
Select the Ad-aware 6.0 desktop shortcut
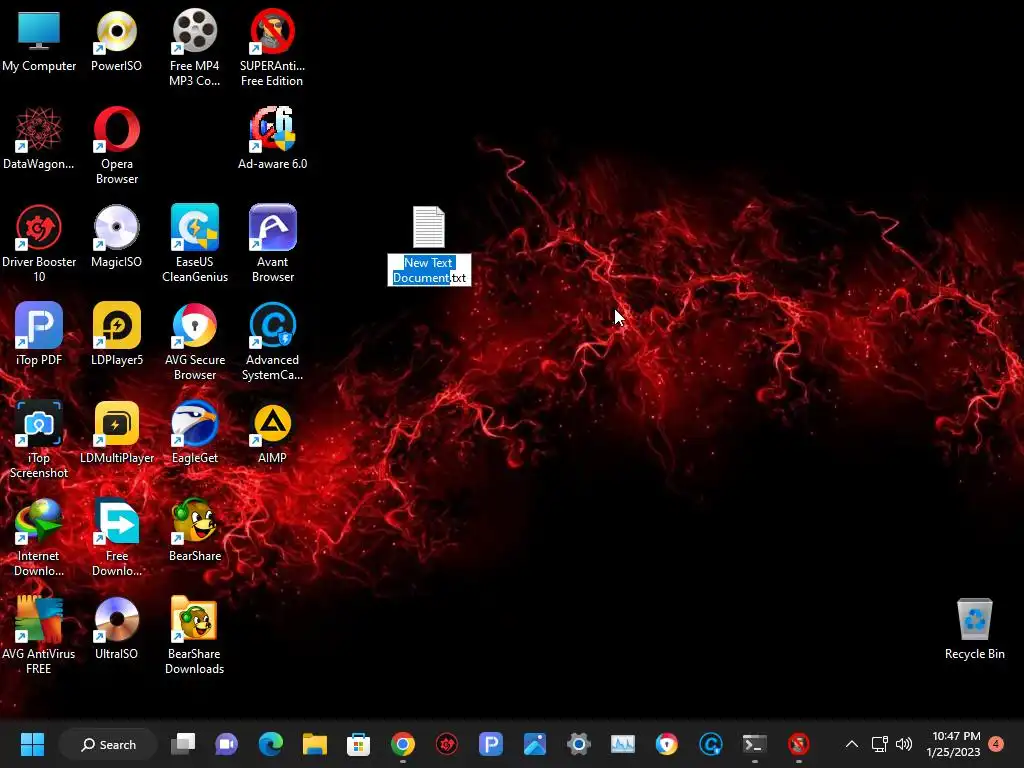click(272, 138)
